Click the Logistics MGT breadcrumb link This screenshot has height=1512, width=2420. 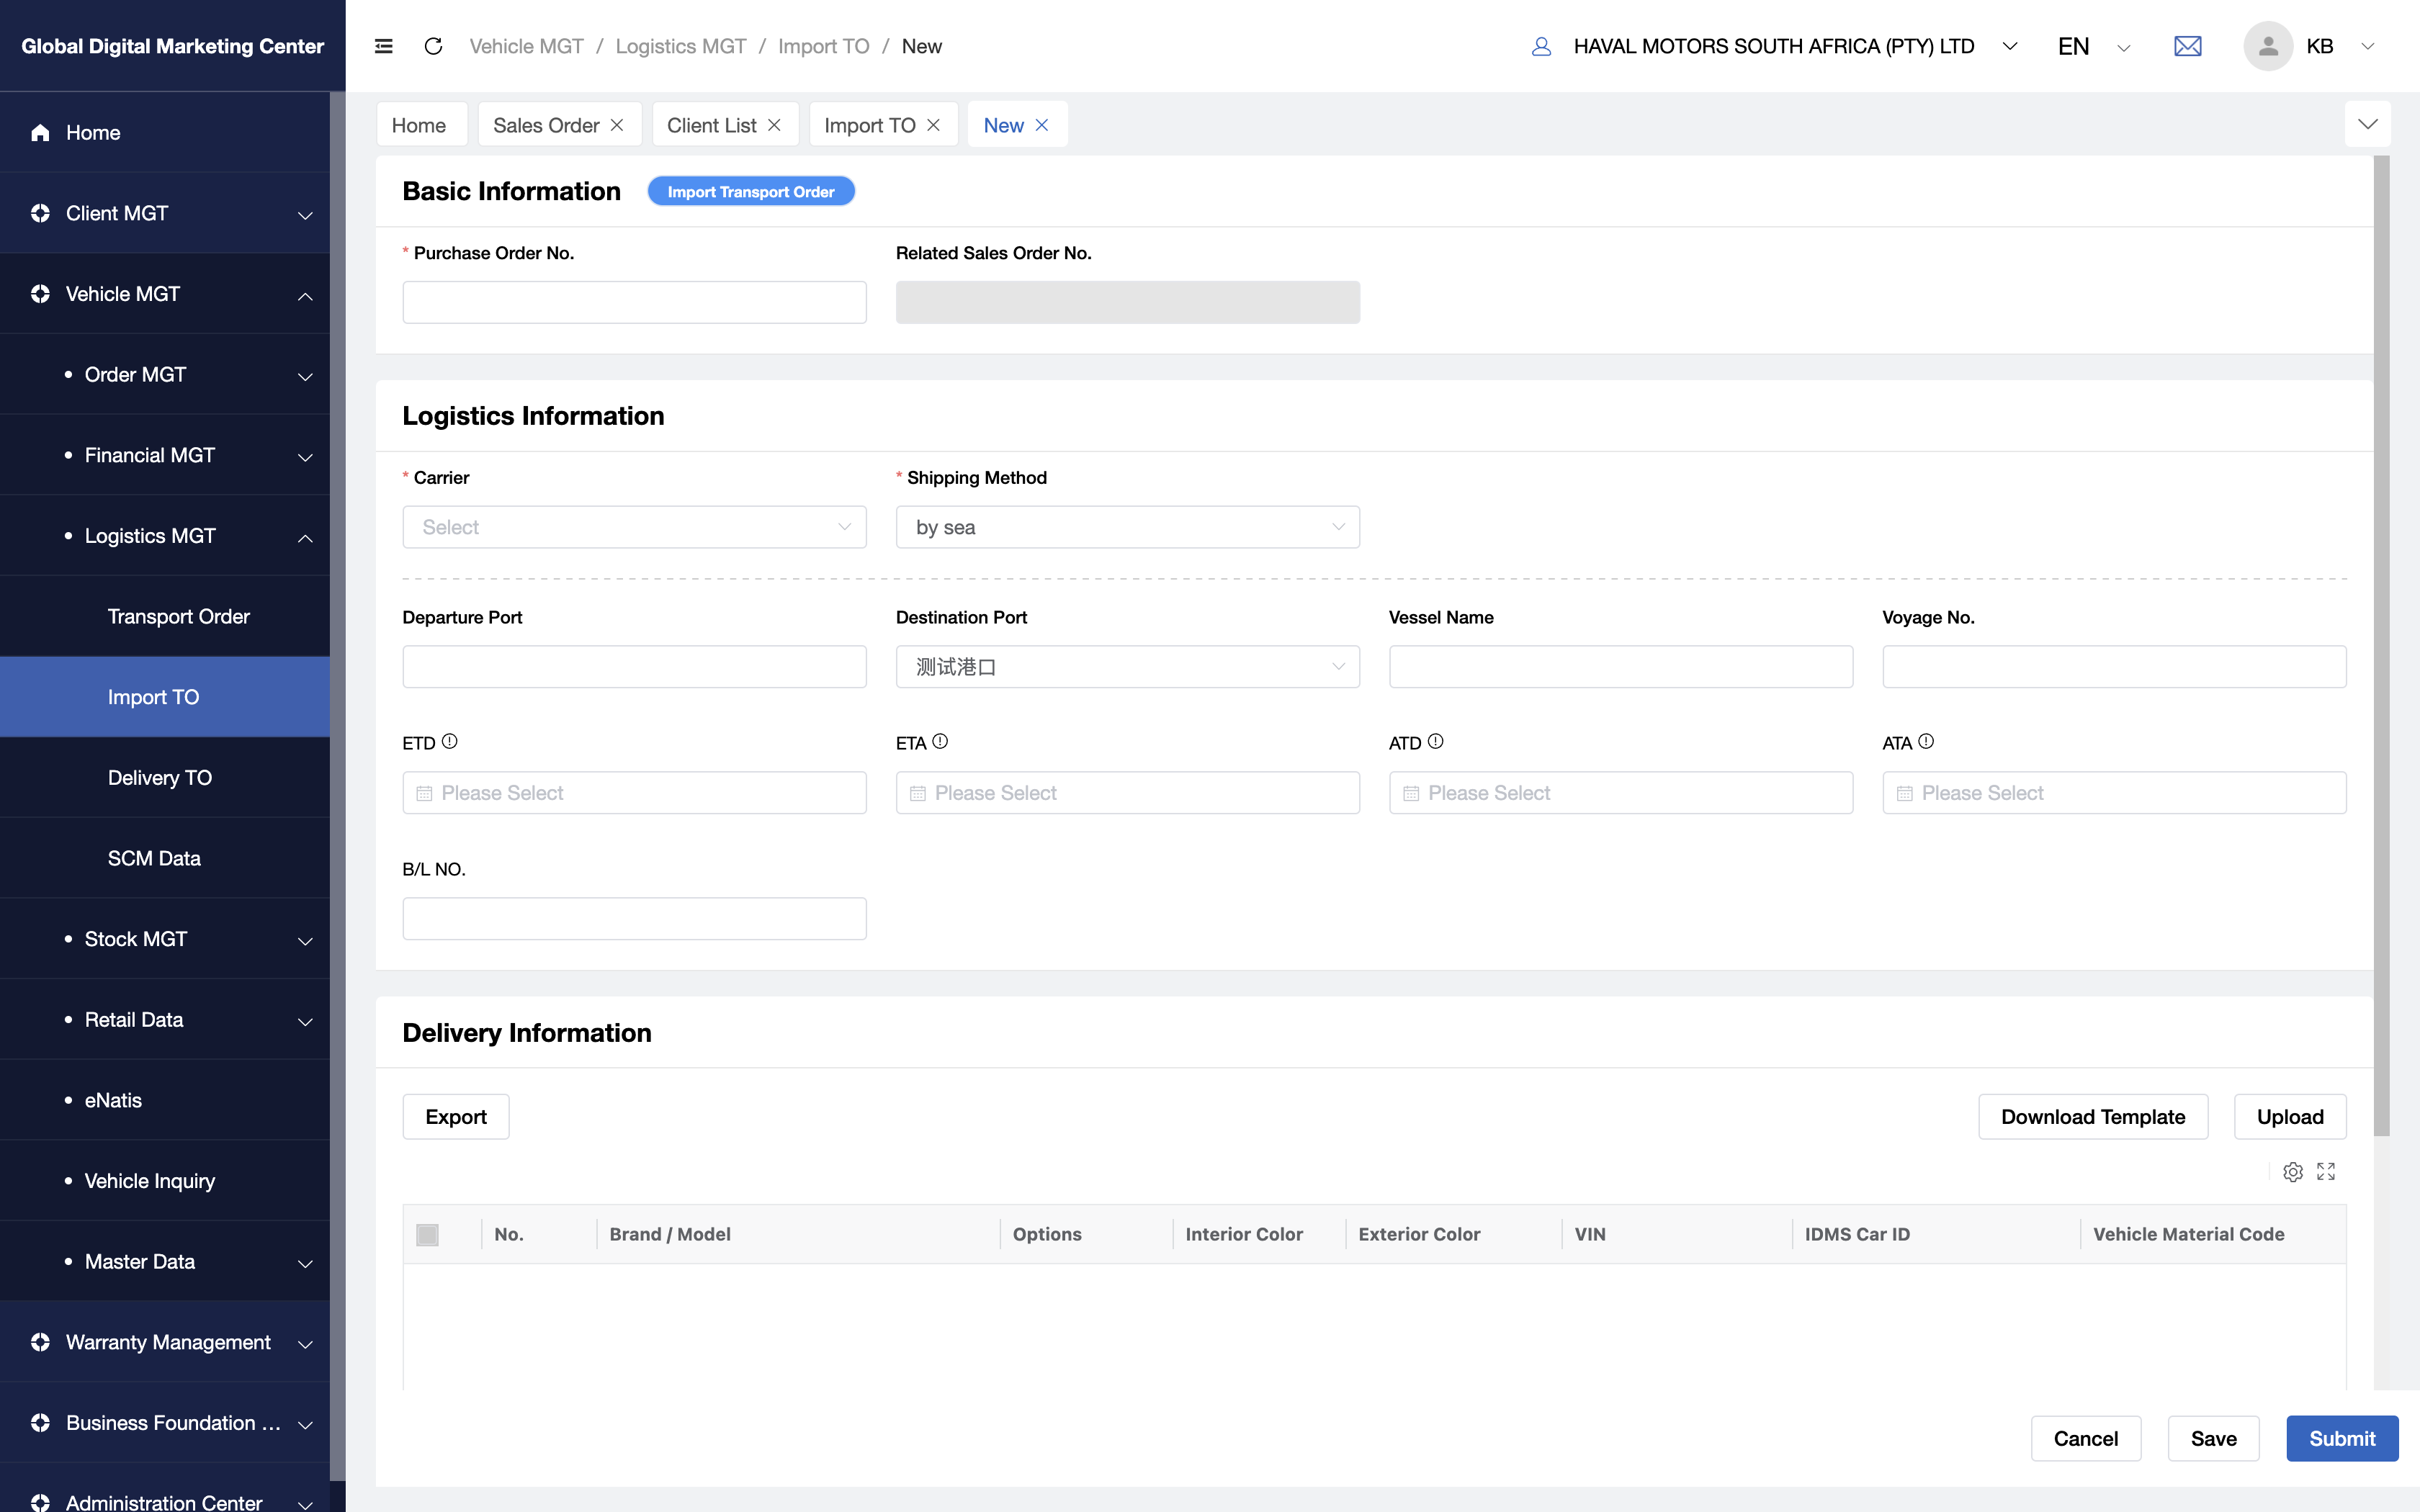pyautogui.click(x=680, y=46)
